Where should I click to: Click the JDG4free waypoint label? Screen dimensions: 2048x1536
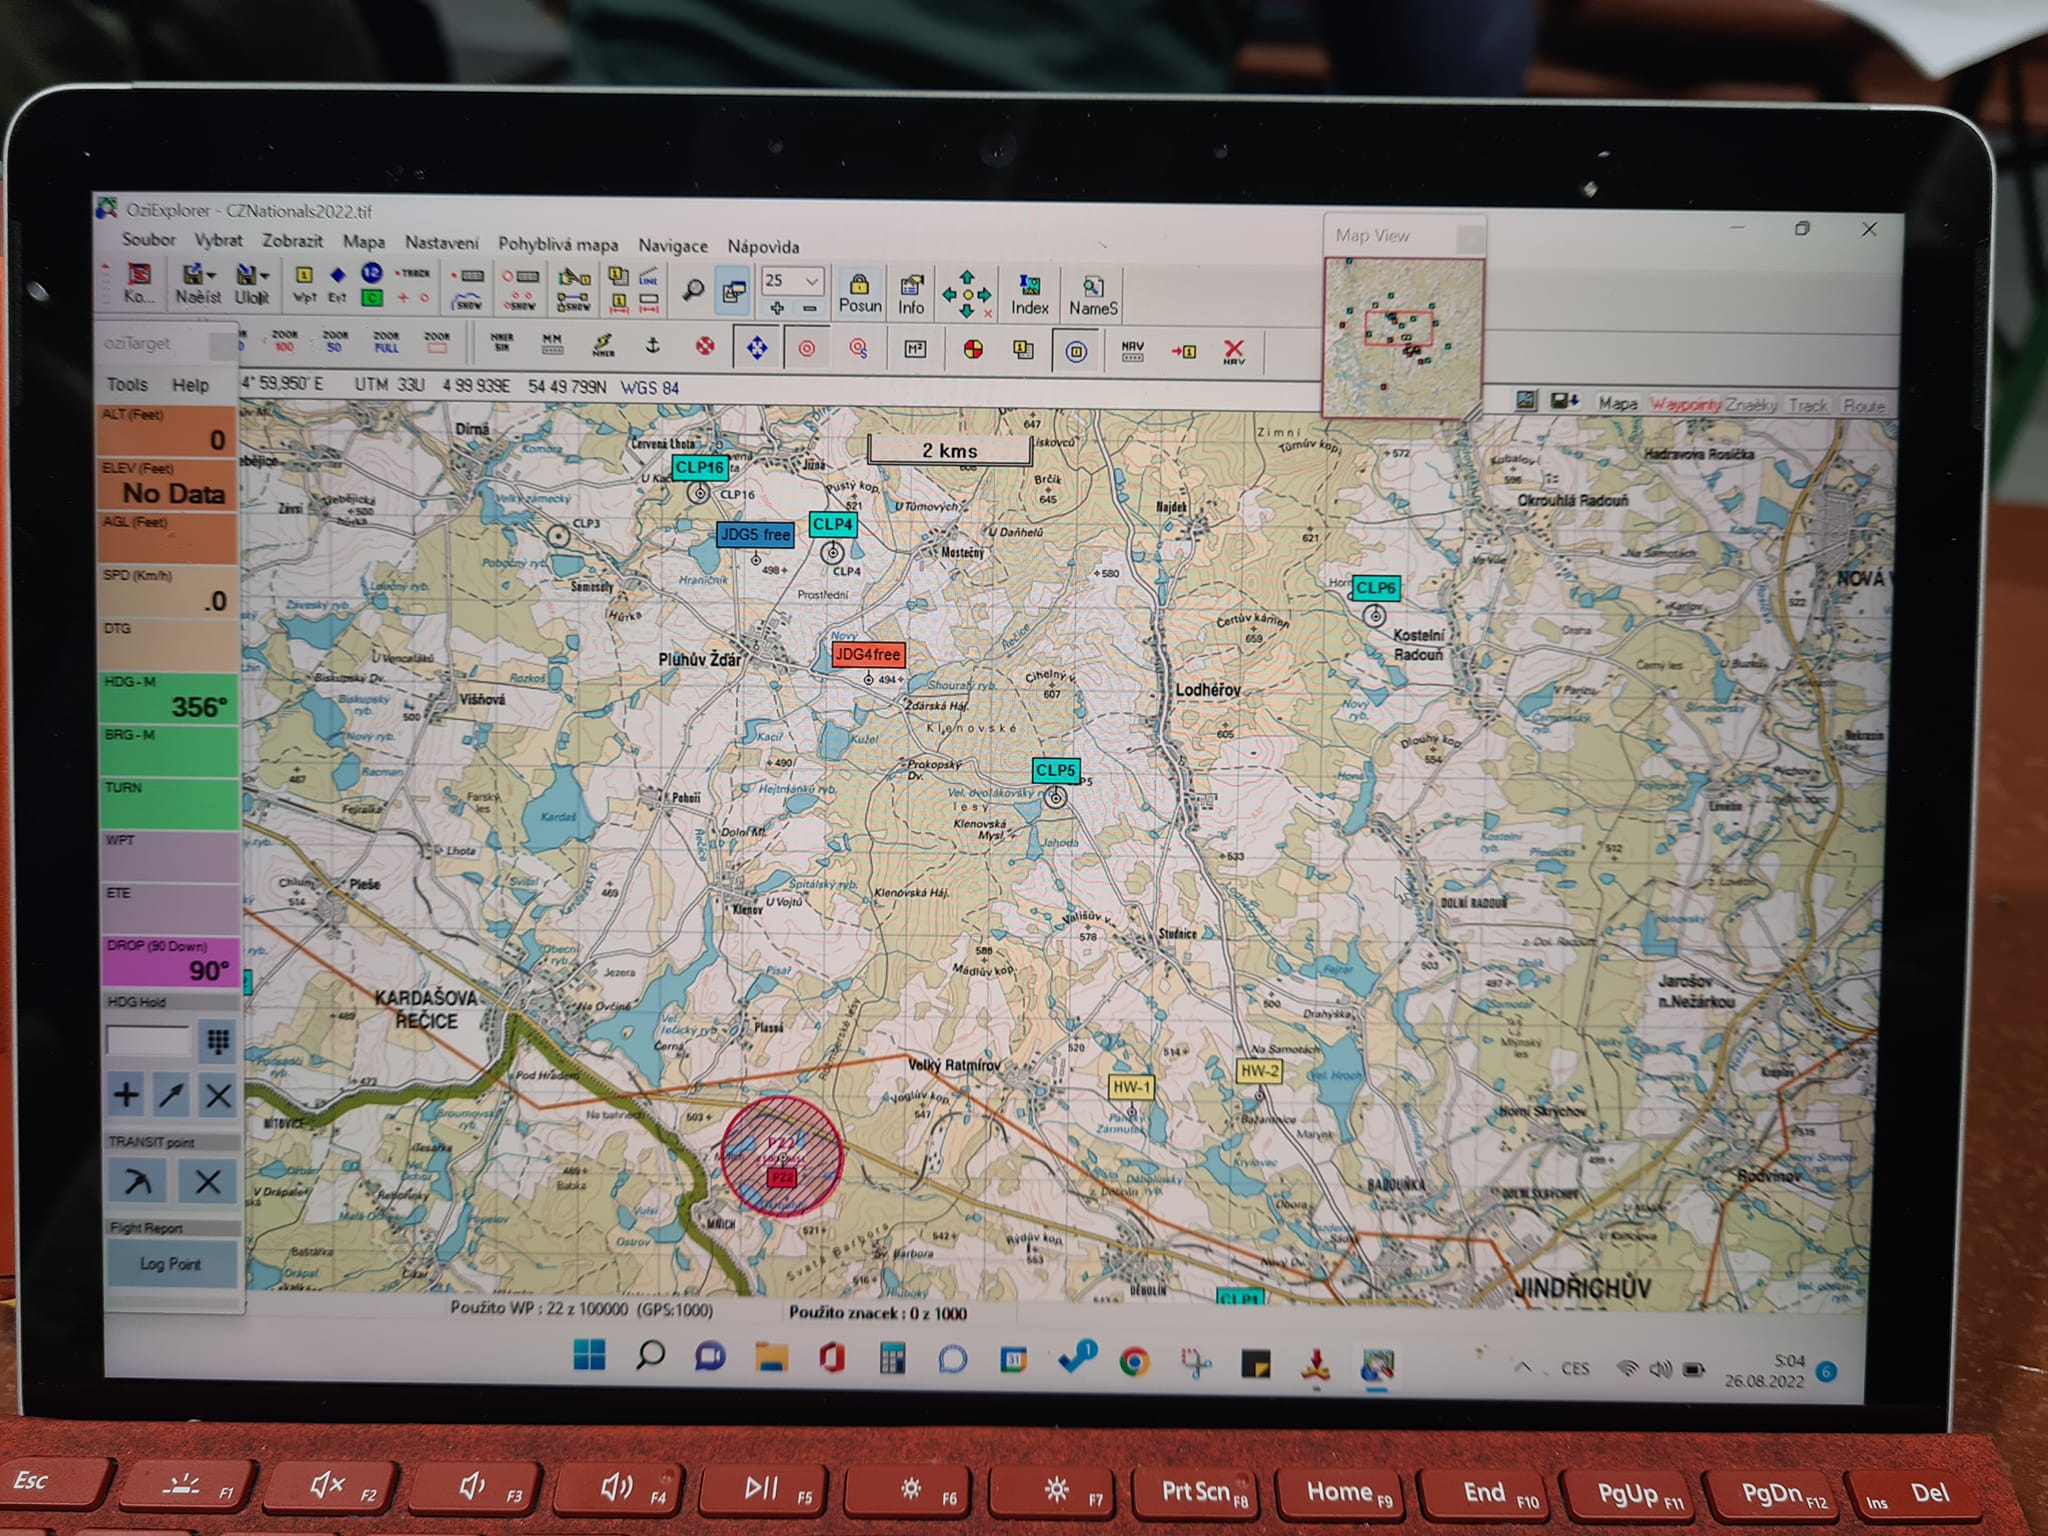tap(868, 655)
